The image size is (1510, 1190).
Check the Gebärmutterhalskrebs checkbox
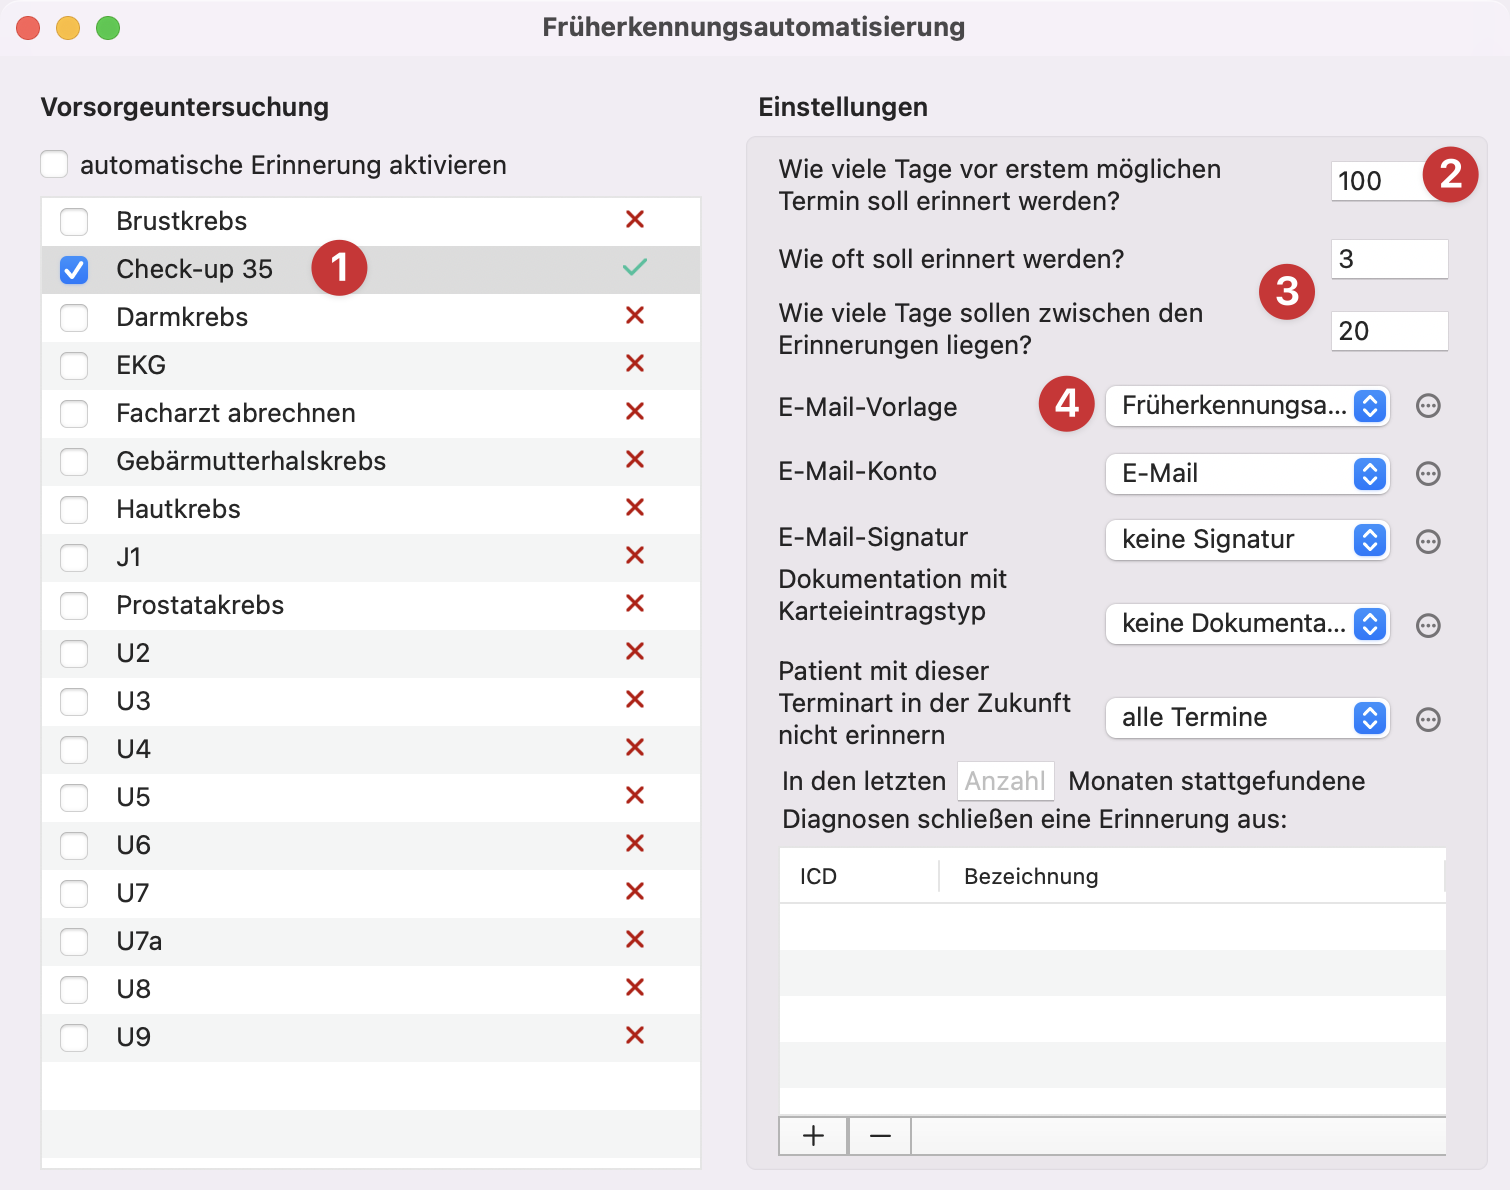pos(74,461)
